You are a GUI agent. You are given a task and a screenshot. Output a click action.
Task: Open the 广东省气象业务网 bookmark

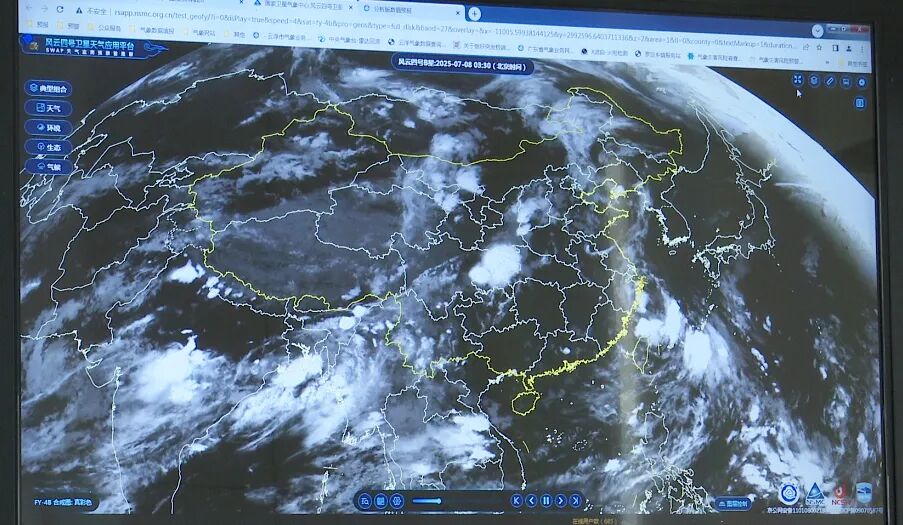click(545, 50)
